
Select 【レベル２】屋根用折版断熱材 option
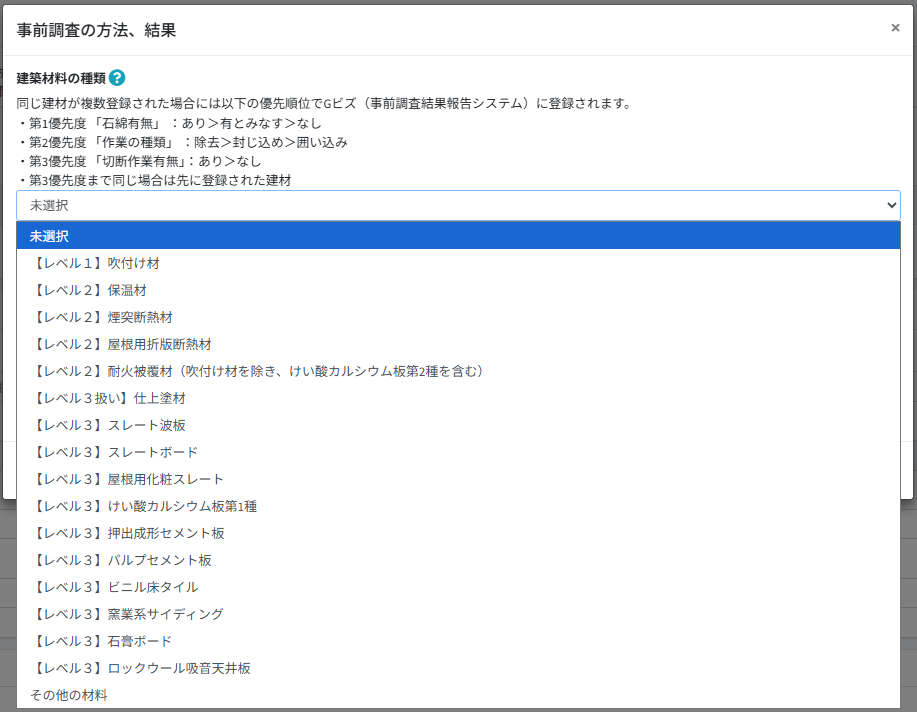(121, 344)
